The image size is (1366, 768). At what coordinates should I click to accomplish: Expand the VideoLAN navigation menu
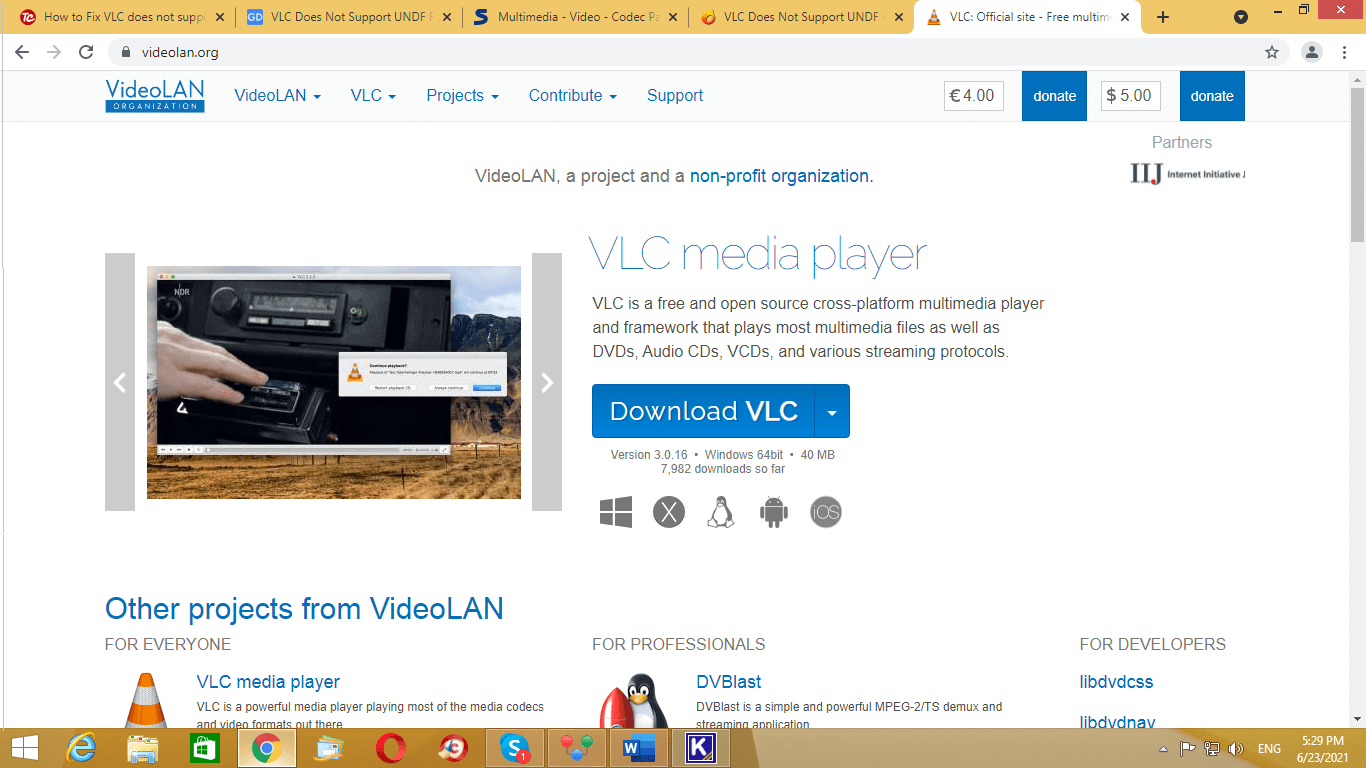click(278, 96)
